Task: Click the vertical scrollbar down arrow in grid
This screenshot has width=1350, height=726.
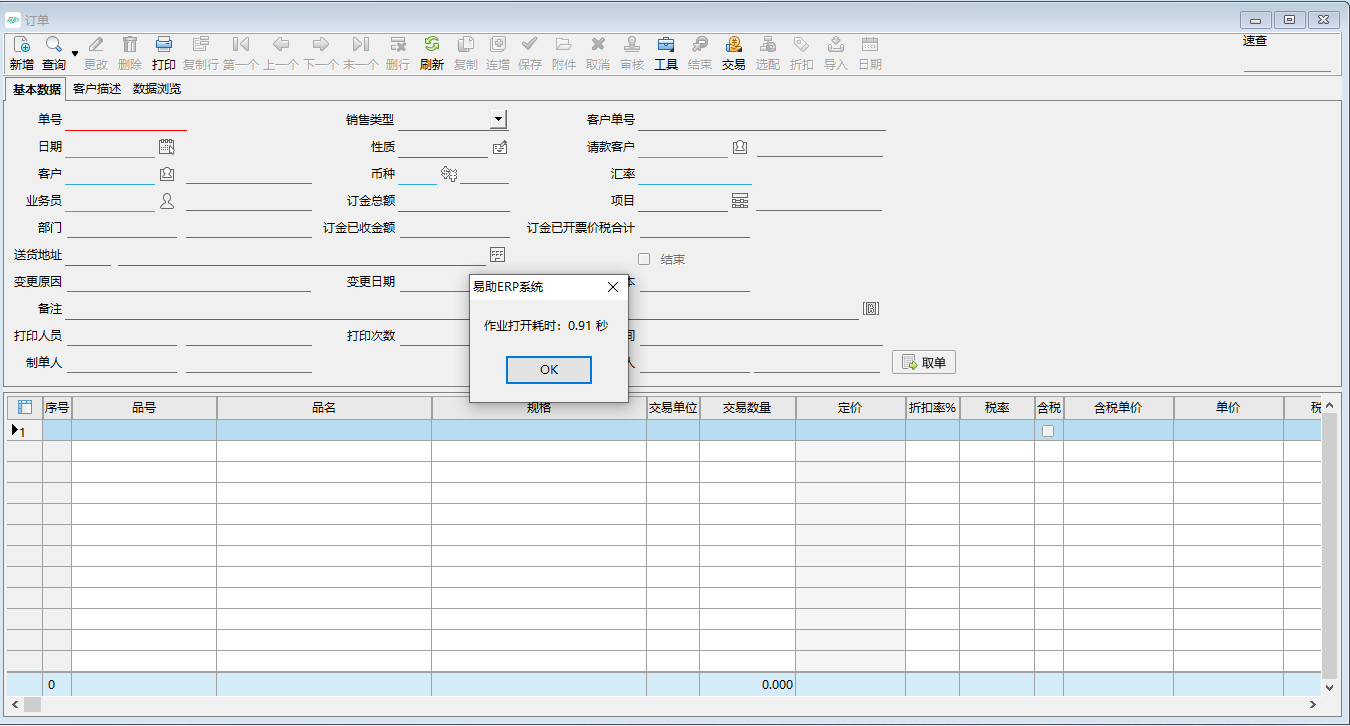Action: tap(1329, 687)
